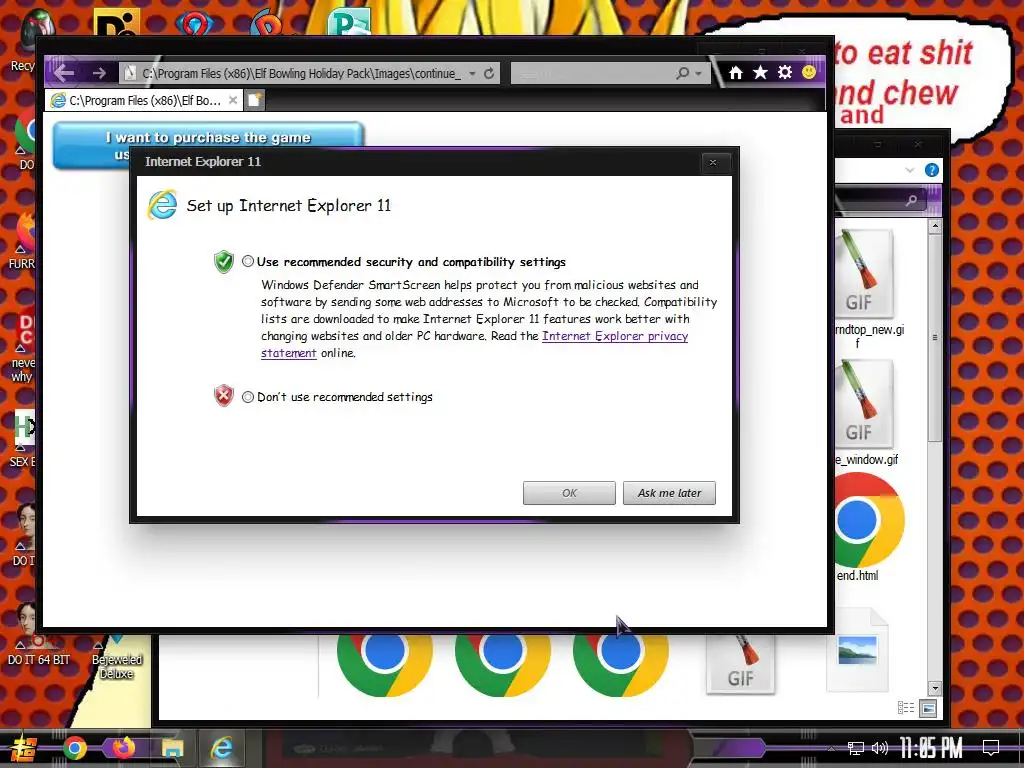Screen dimensions: 1024x768
Task: Expand search provider dropdown arrow
Action: [x=699, y=74]
